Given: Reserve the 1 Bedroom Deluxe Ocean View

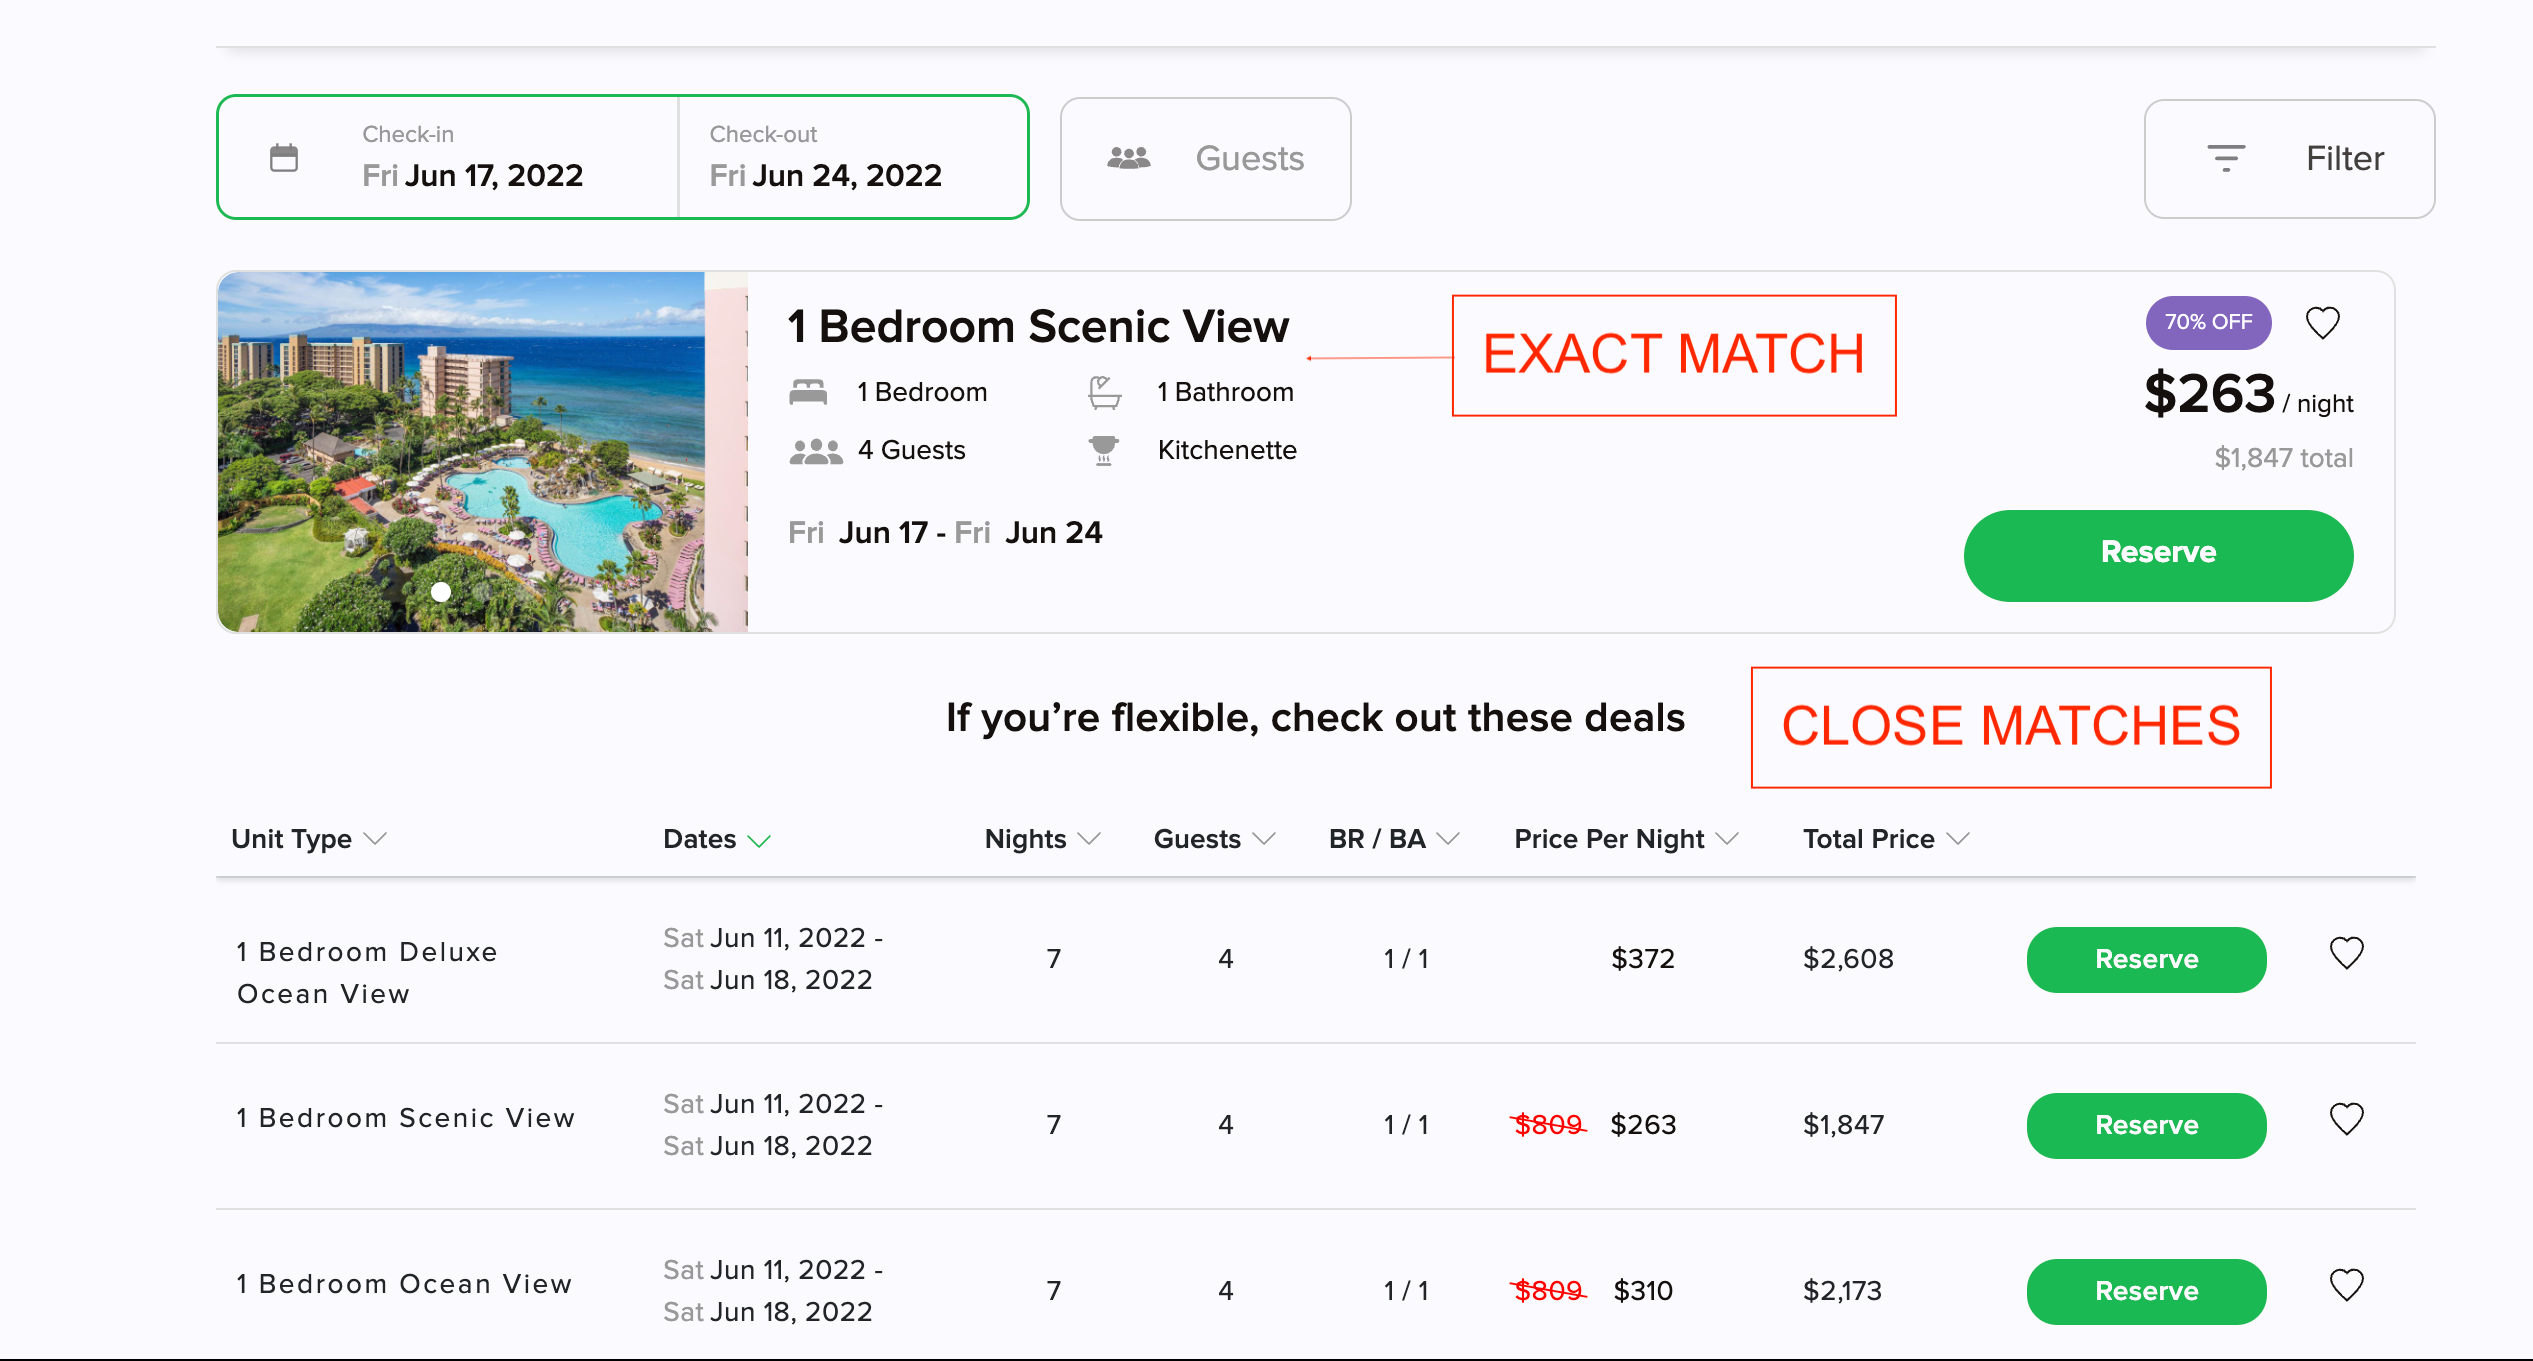Looking at the screenshot, I should 2146,959.
